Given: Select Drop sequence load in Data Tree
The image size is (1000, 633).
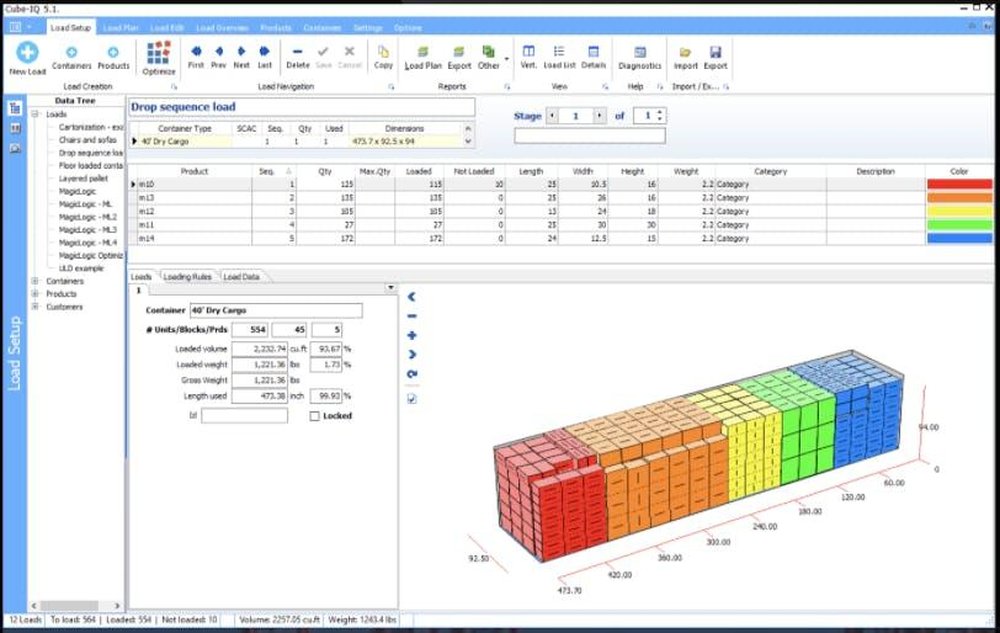Looking at the screenshot, I should click(91, 153).
